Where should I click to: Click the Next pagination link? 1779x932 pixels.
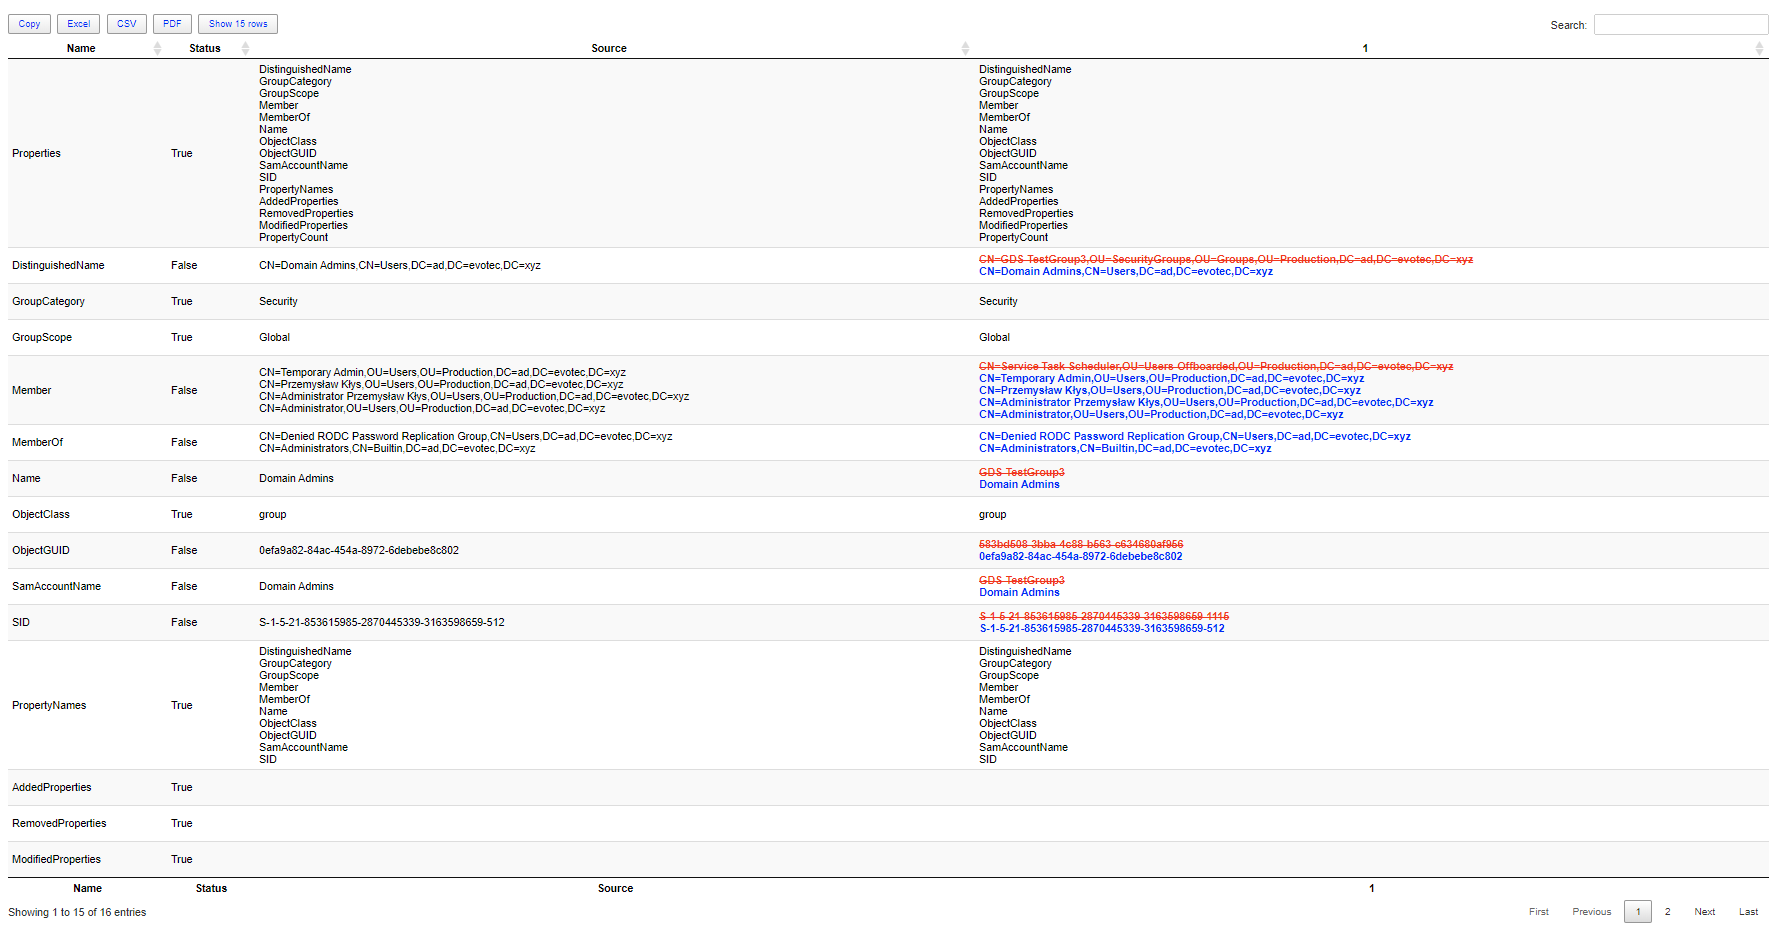tap(1704, 912)
